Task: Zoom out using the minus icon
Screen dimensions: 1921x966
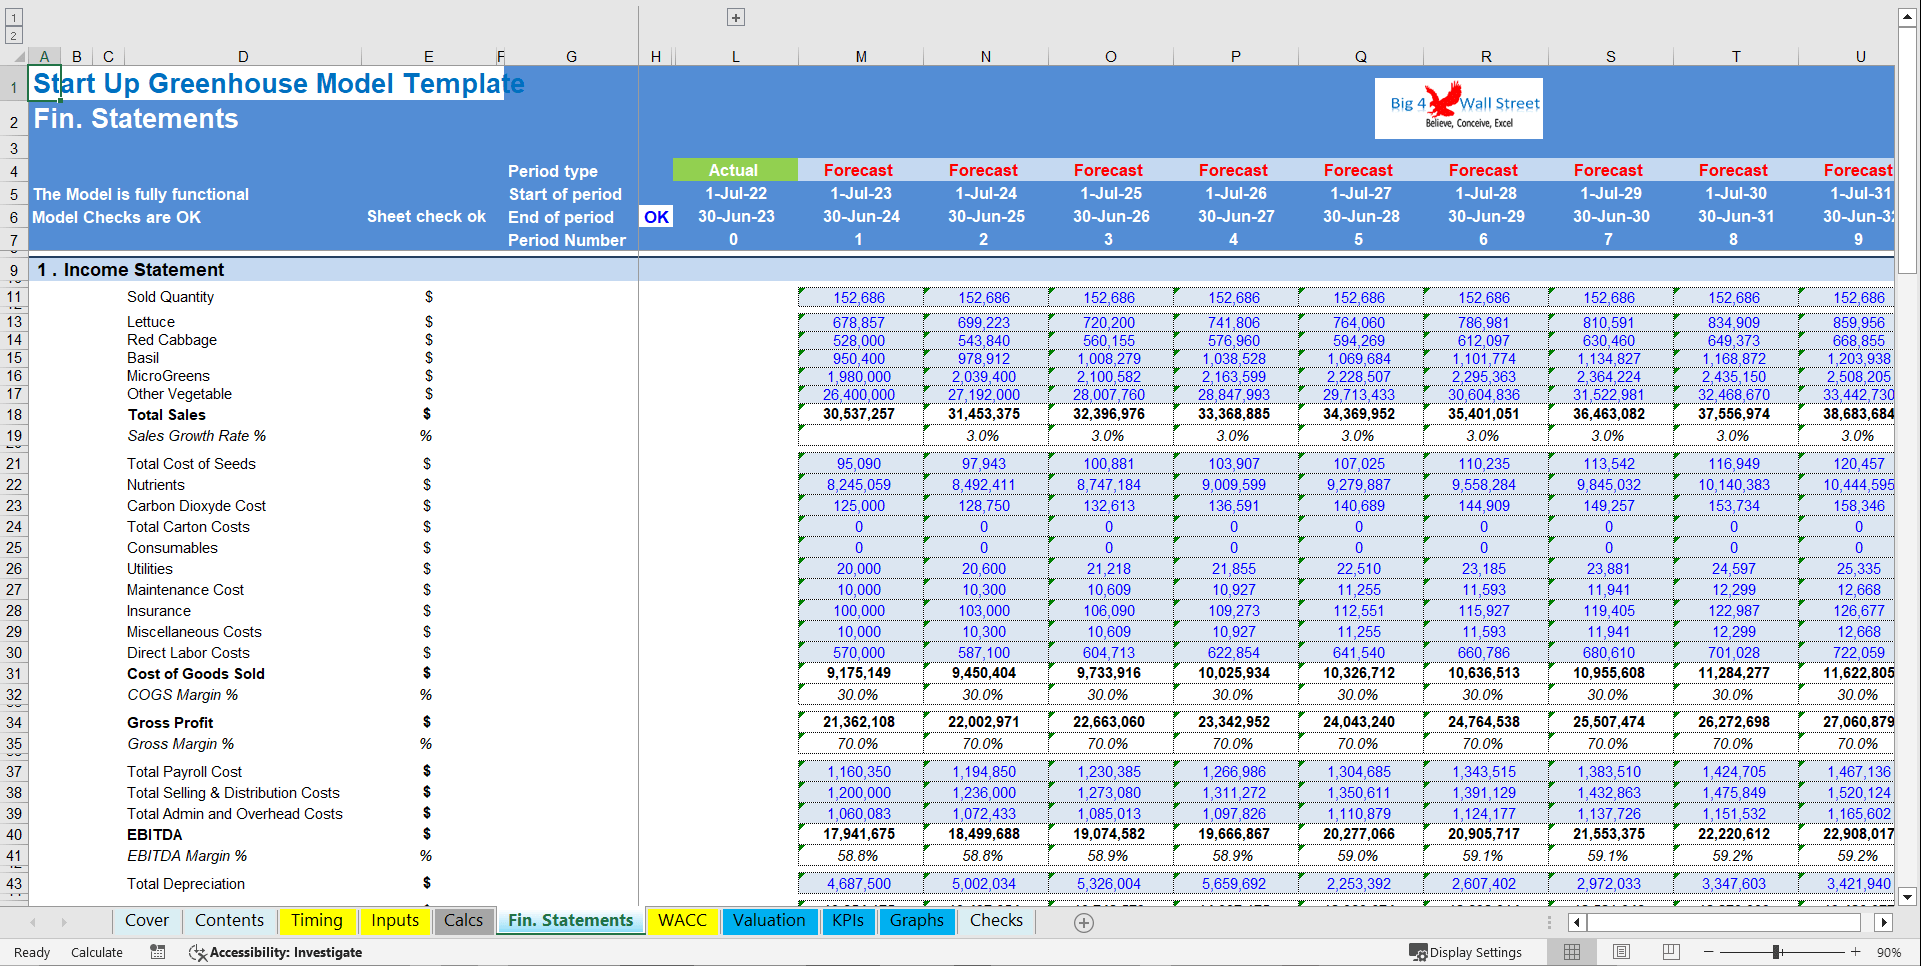Action: click(1710, 952)
